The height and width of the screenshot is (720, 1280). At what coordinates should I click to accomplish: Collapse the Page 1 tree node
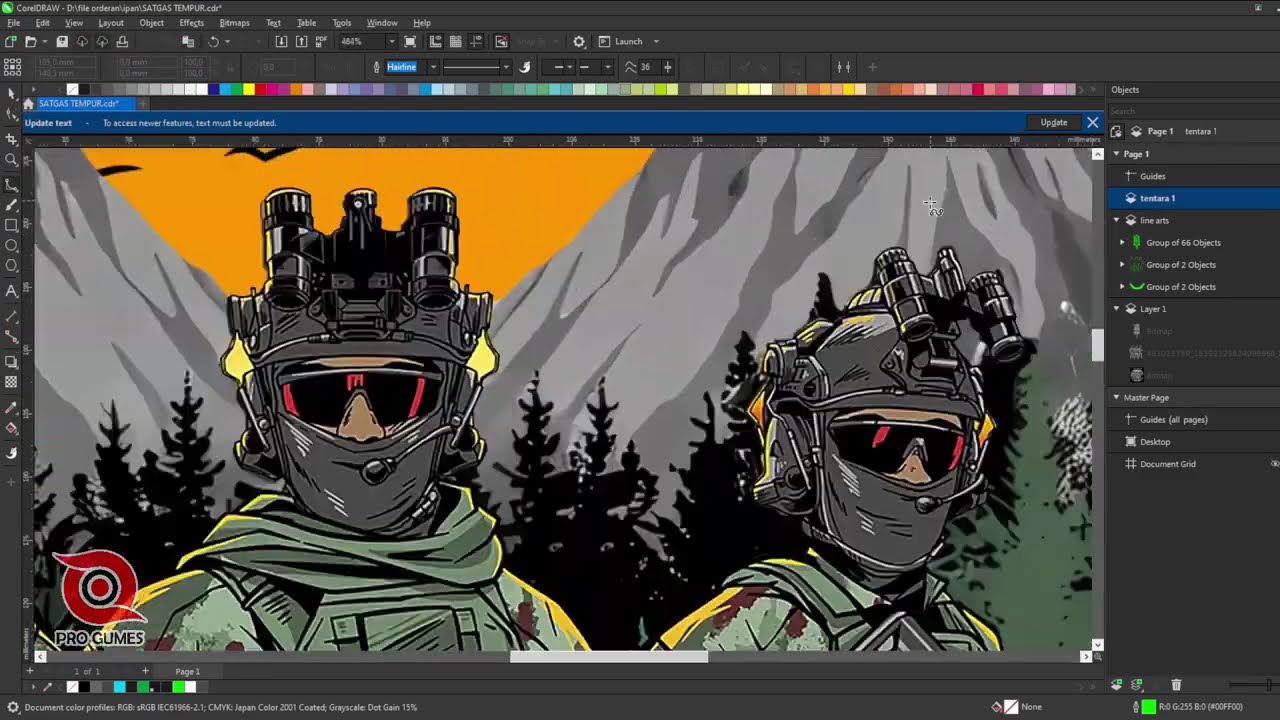(x=1116, y=154)
